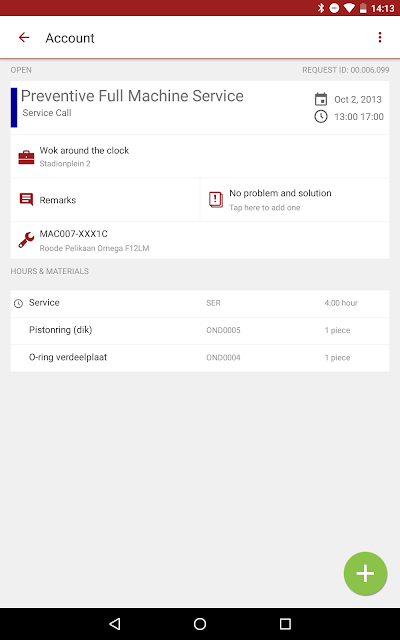Tap 'Tap here to add one' text

point(264,208)
